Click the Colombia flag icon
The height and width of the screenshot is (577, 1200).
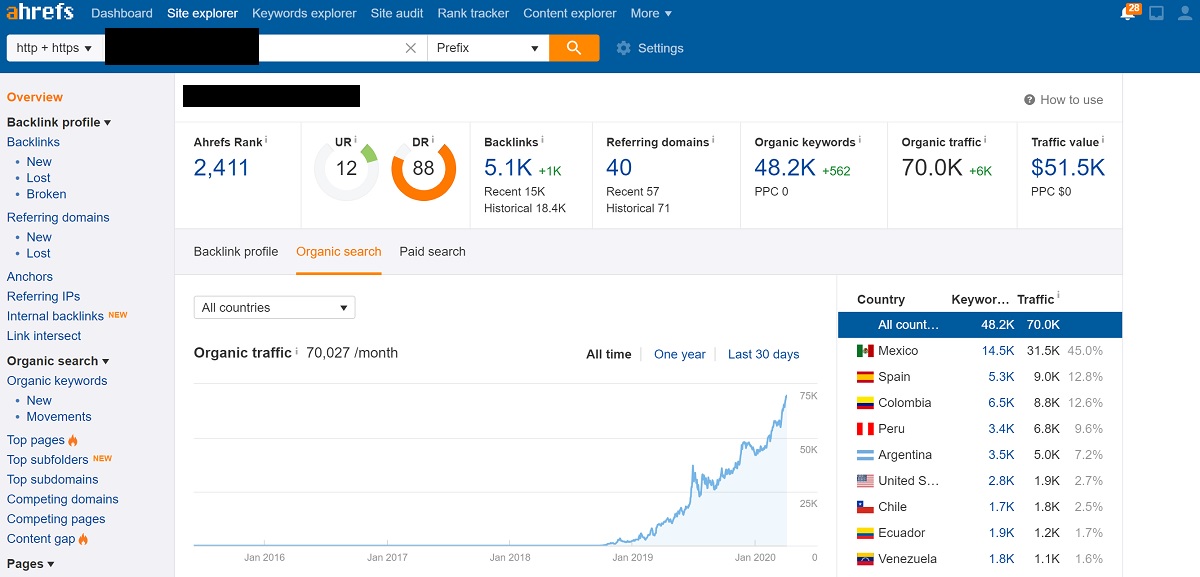coord(866,403)
